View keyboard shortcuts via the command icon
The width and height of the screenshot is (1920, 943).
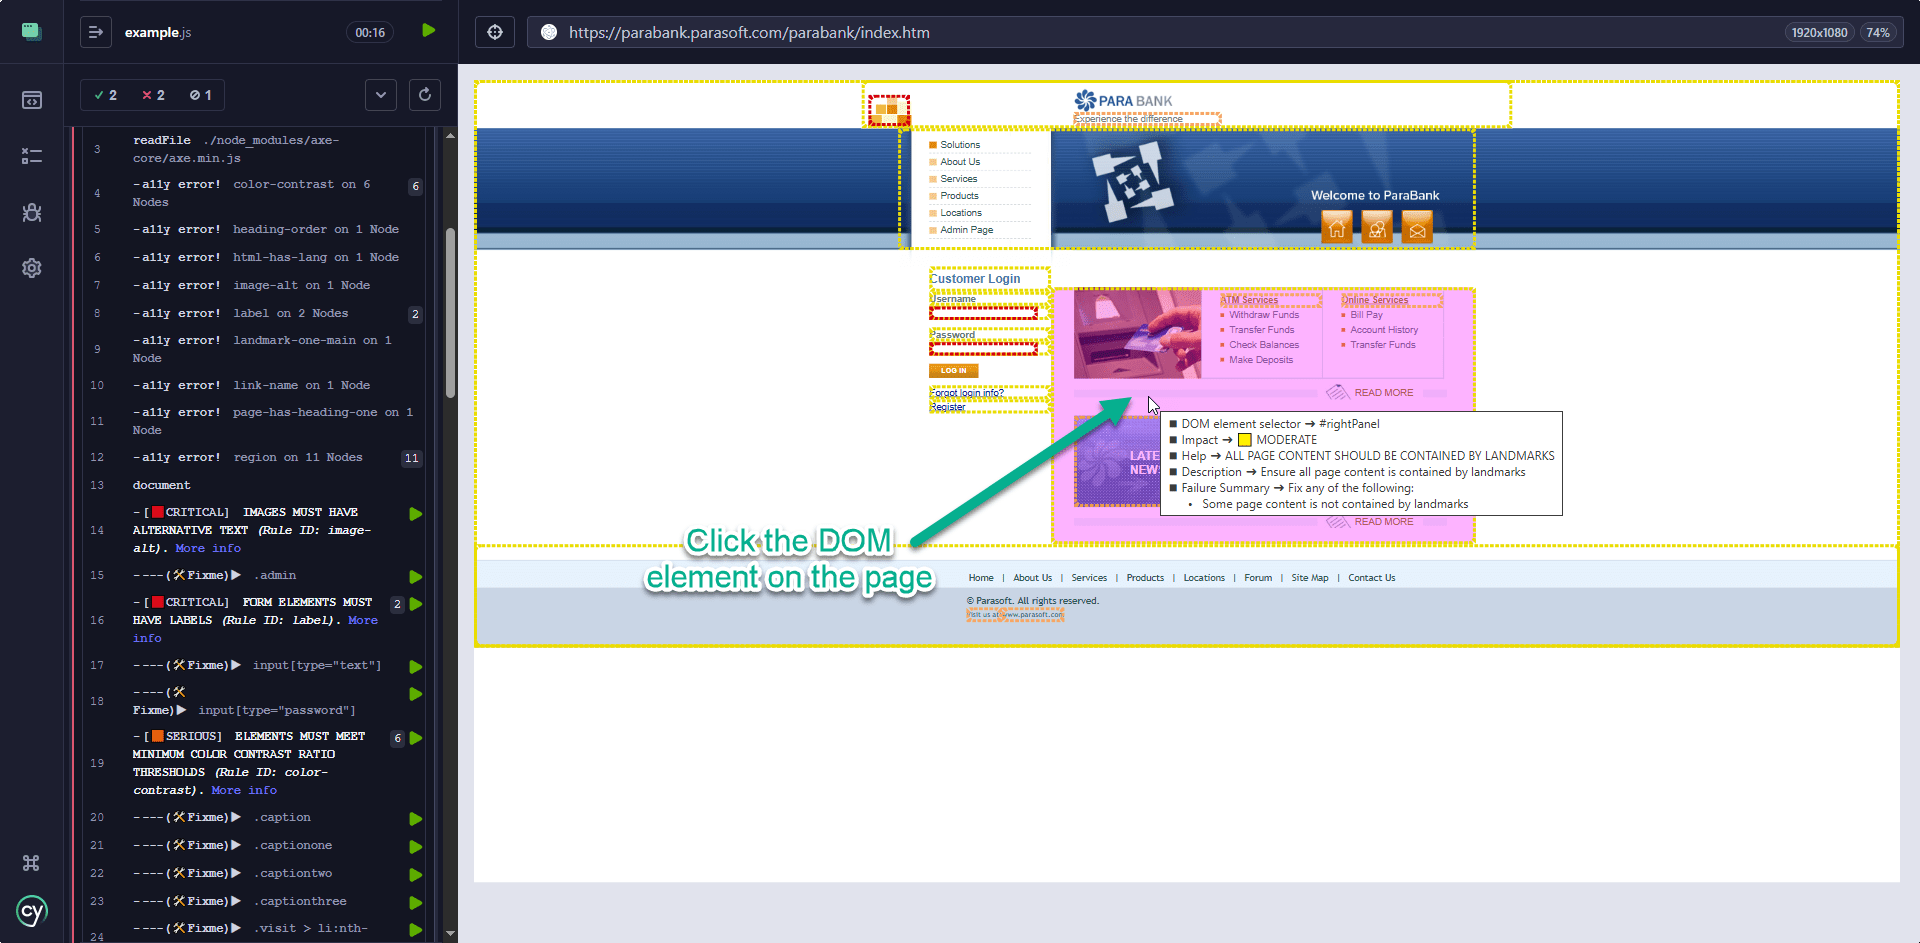[31, 863]
